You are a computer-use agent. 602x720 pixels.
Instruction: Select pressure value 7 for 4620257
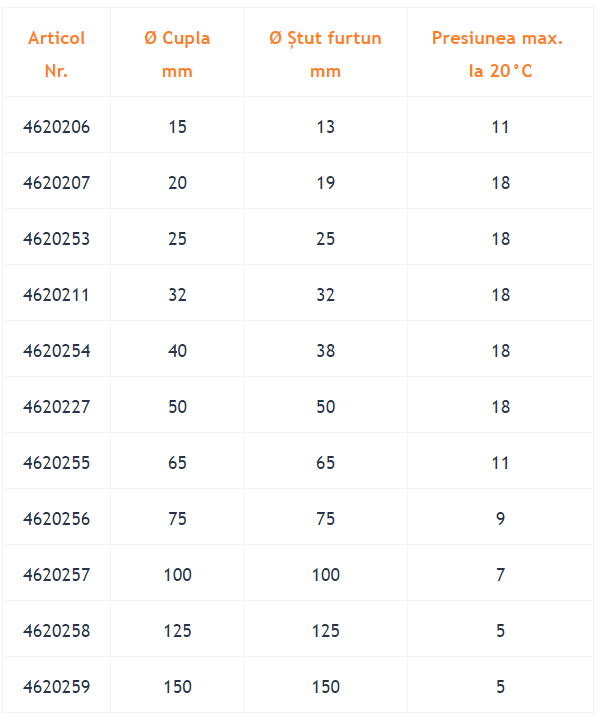(x=501, y=575)
